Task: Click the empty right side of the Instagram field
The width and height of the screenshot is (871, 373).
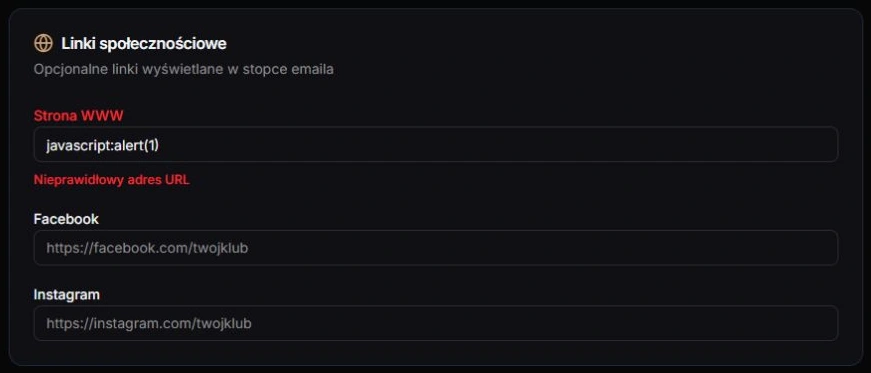Action: point(667,323)
